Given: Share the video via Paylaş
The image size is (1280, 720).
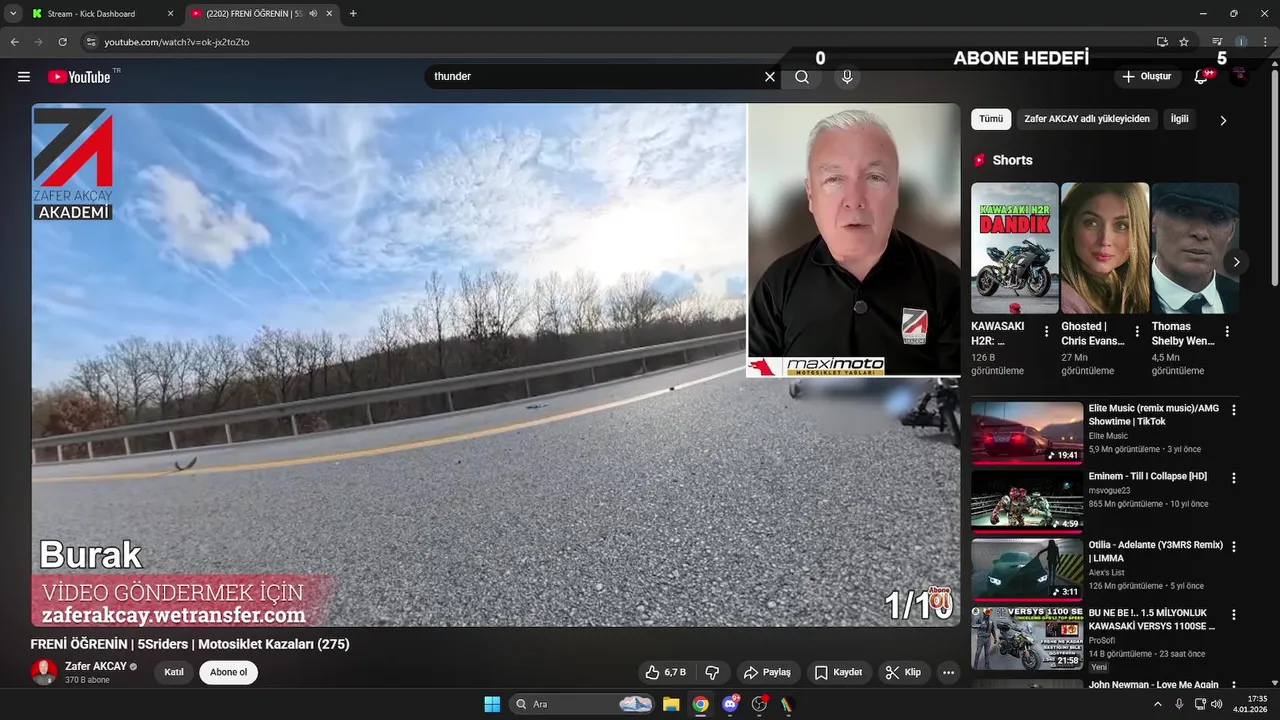Looking at the screenshot, I should [x=768, y=672].
